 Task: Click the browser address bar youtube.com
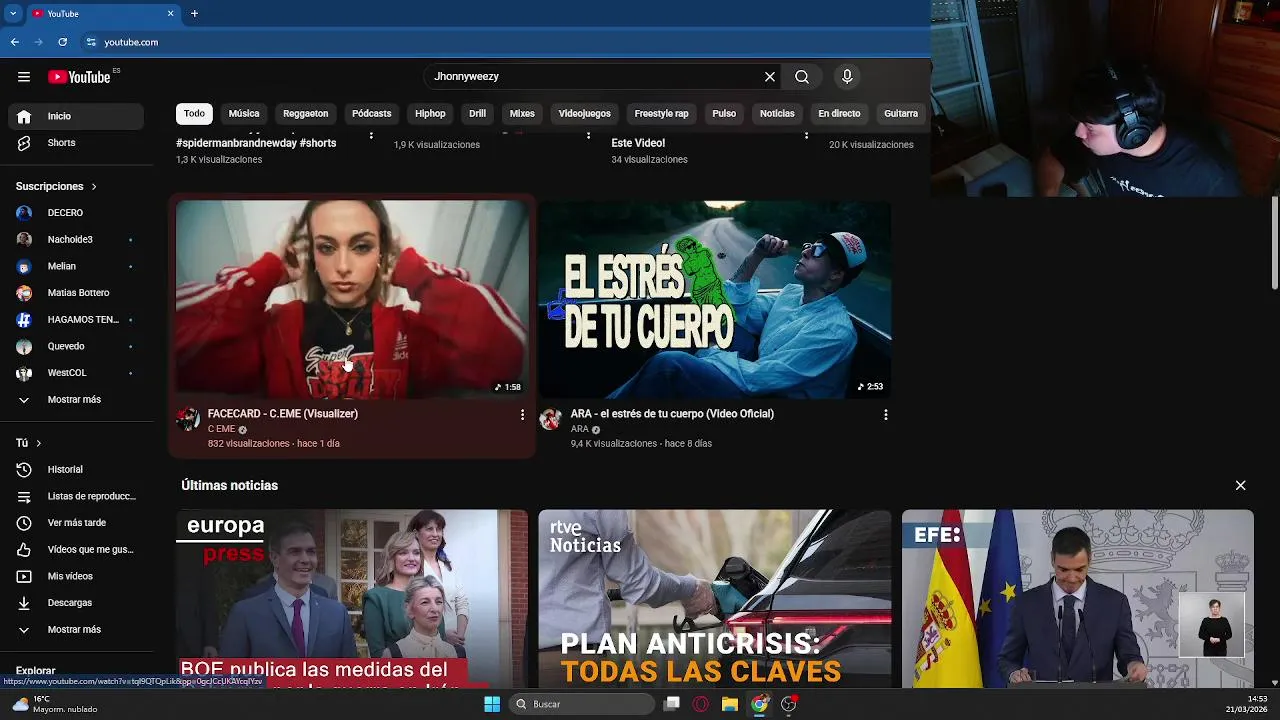[131, 42]
